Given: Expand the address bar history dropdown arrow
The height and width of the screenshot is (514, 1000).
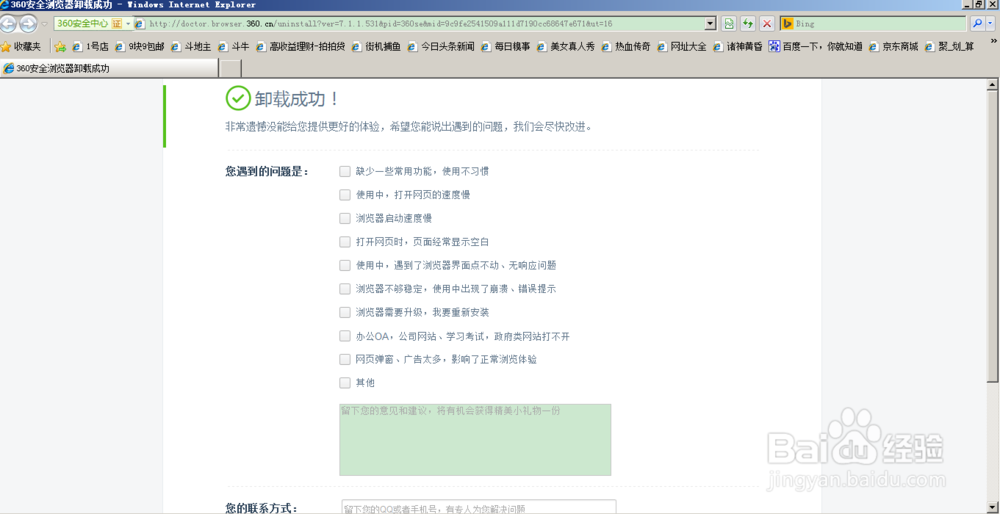Looking at the screenshot, I should [x=711, y=24].
